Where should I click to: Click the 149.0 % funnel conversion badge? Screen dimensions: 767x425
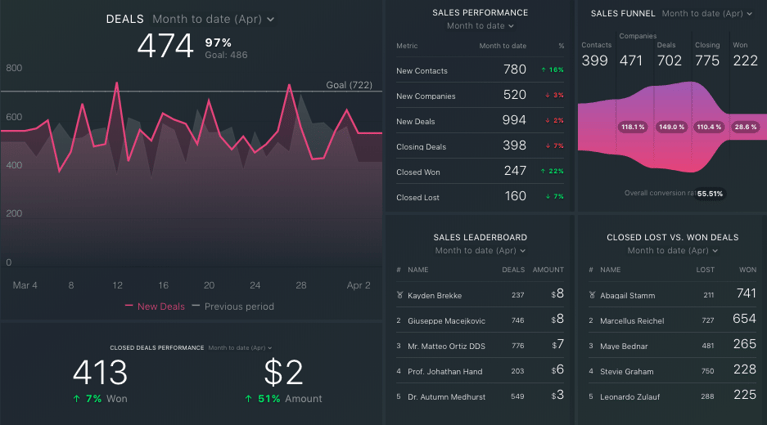pos(670,127)
